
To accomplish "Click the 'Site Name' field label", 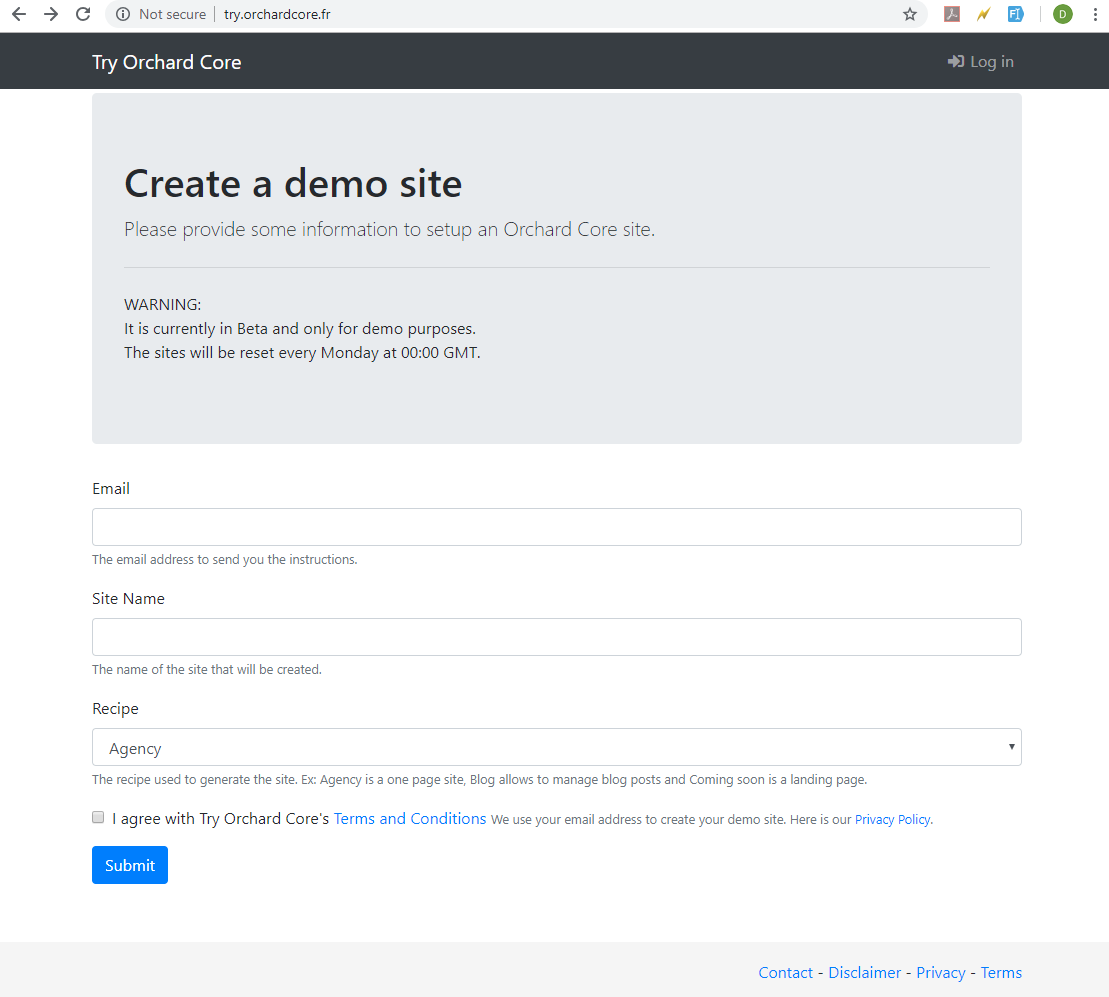I will point(128,599).
